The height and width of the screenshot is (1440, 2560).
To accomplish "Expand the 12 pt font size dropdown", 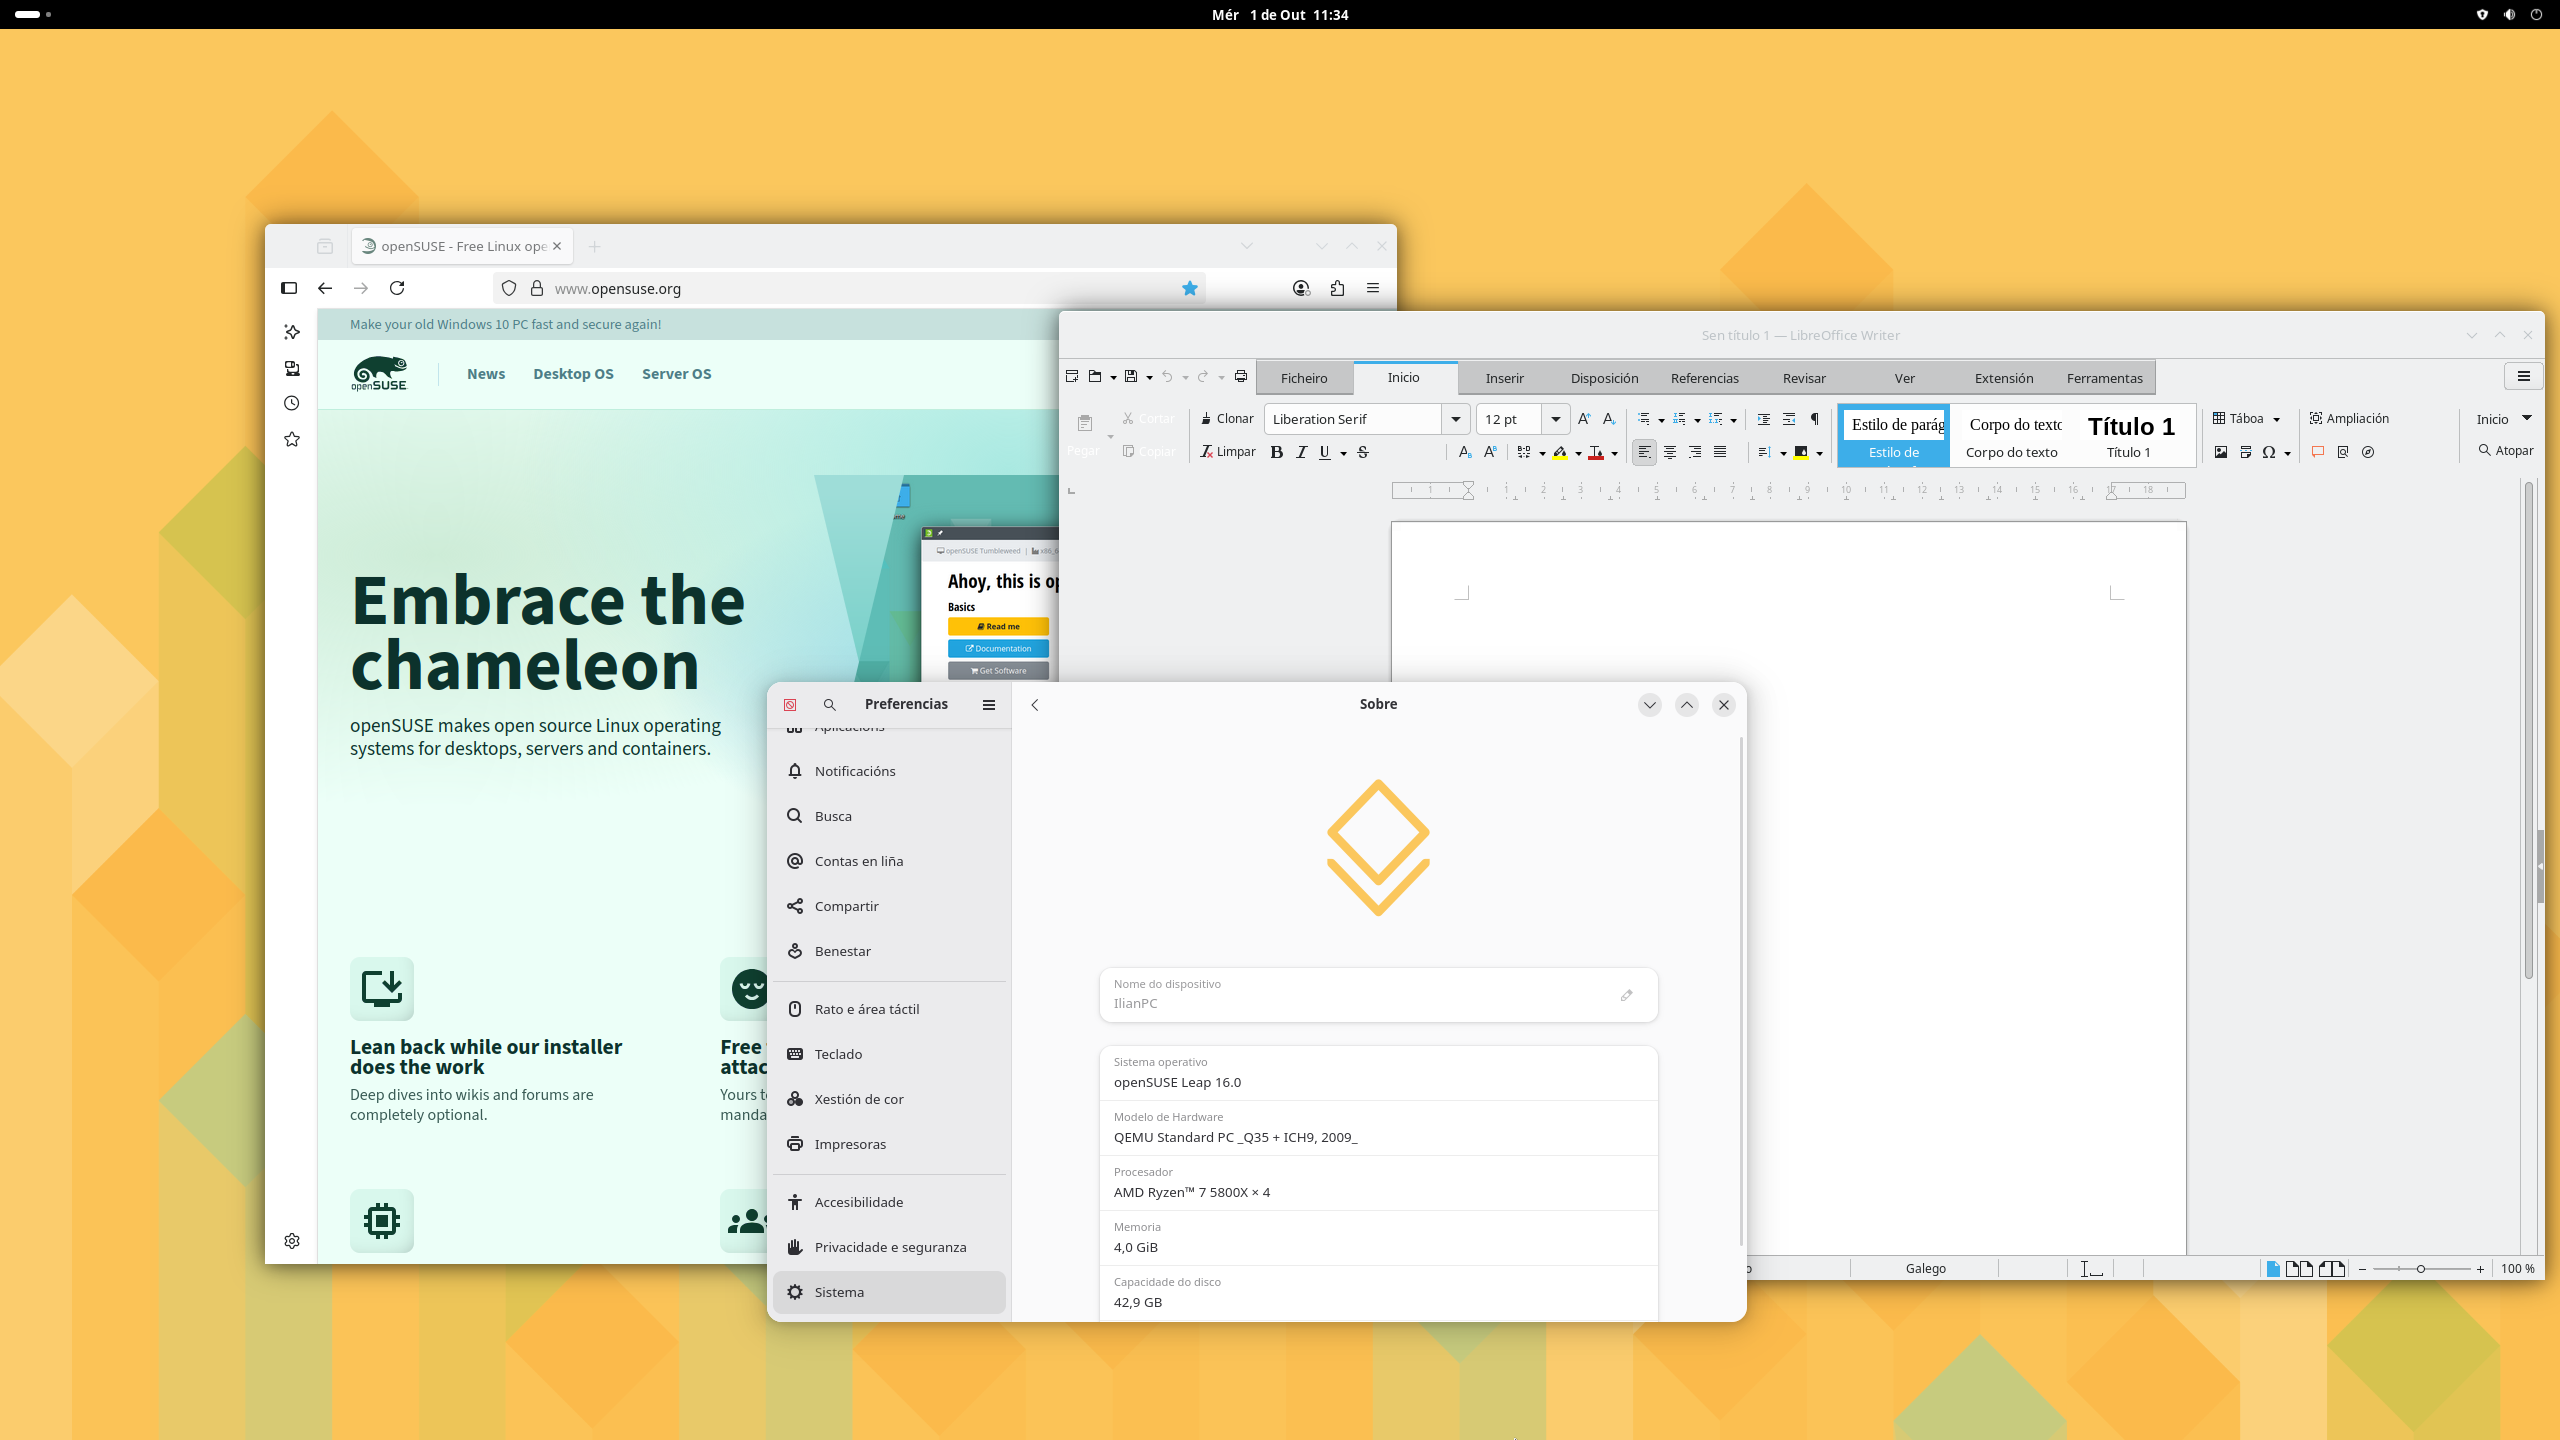I will click(1555, 419).
